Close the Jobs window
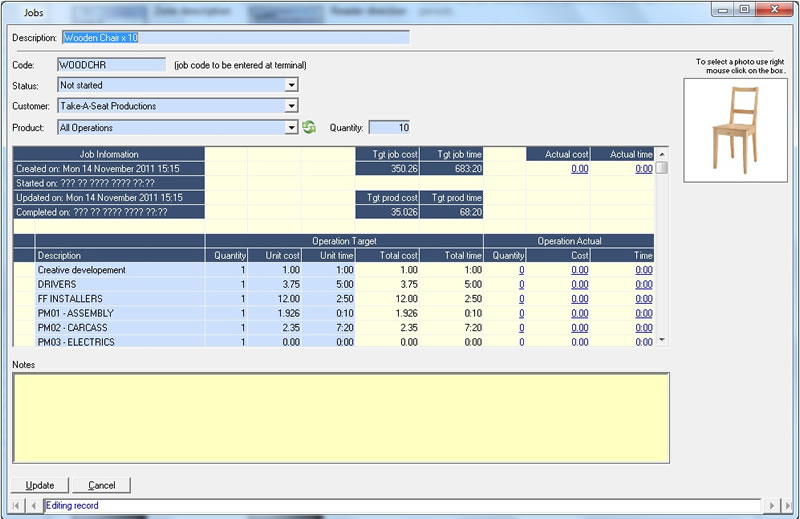Image resolution: width=800 pixels, height=519 pixels. click(x=772, y=8)
